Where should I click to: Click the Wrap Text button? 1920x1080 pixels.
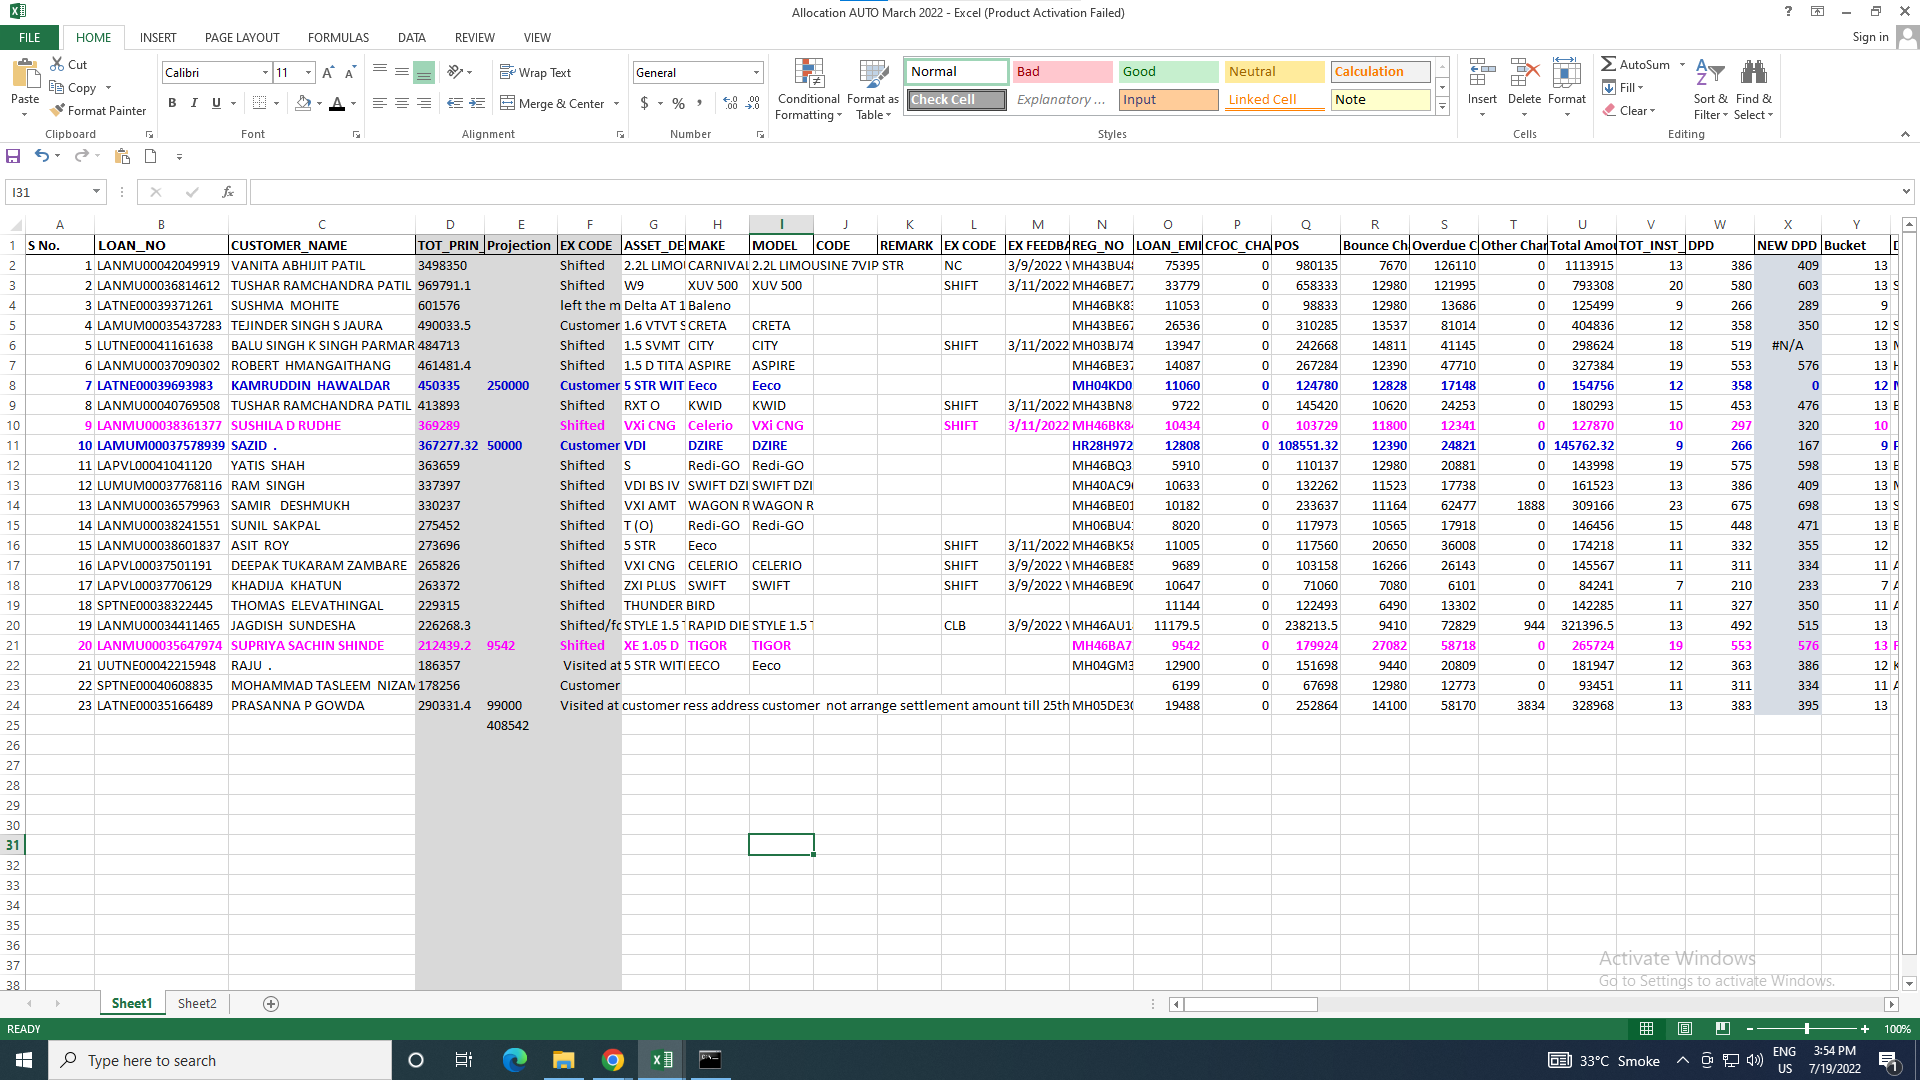(535, 73)
